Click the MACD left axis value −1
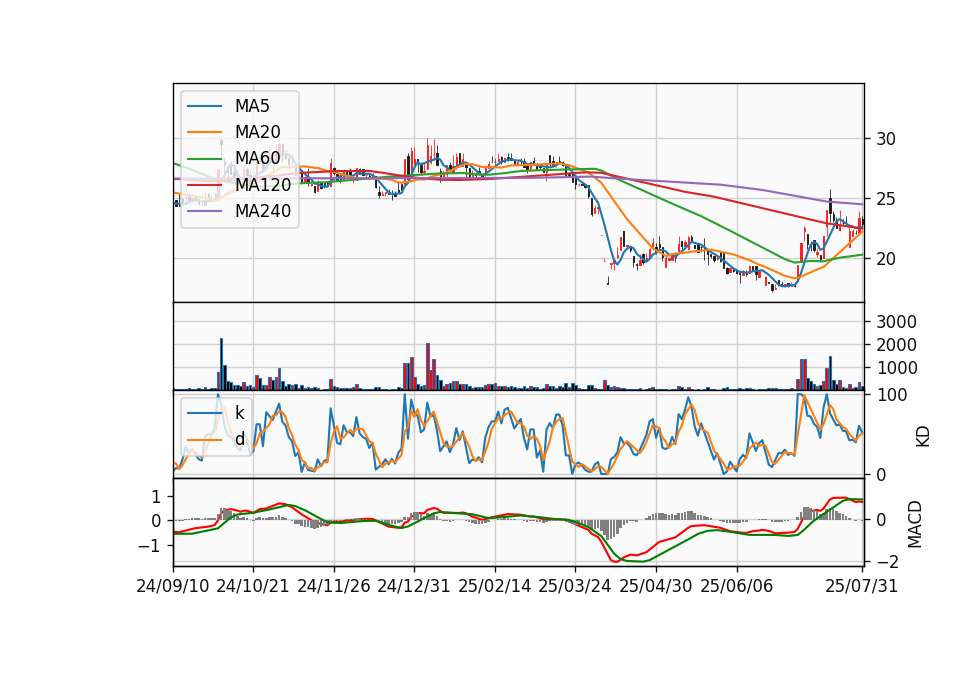960x690 pixels. (x=149, y=546)
